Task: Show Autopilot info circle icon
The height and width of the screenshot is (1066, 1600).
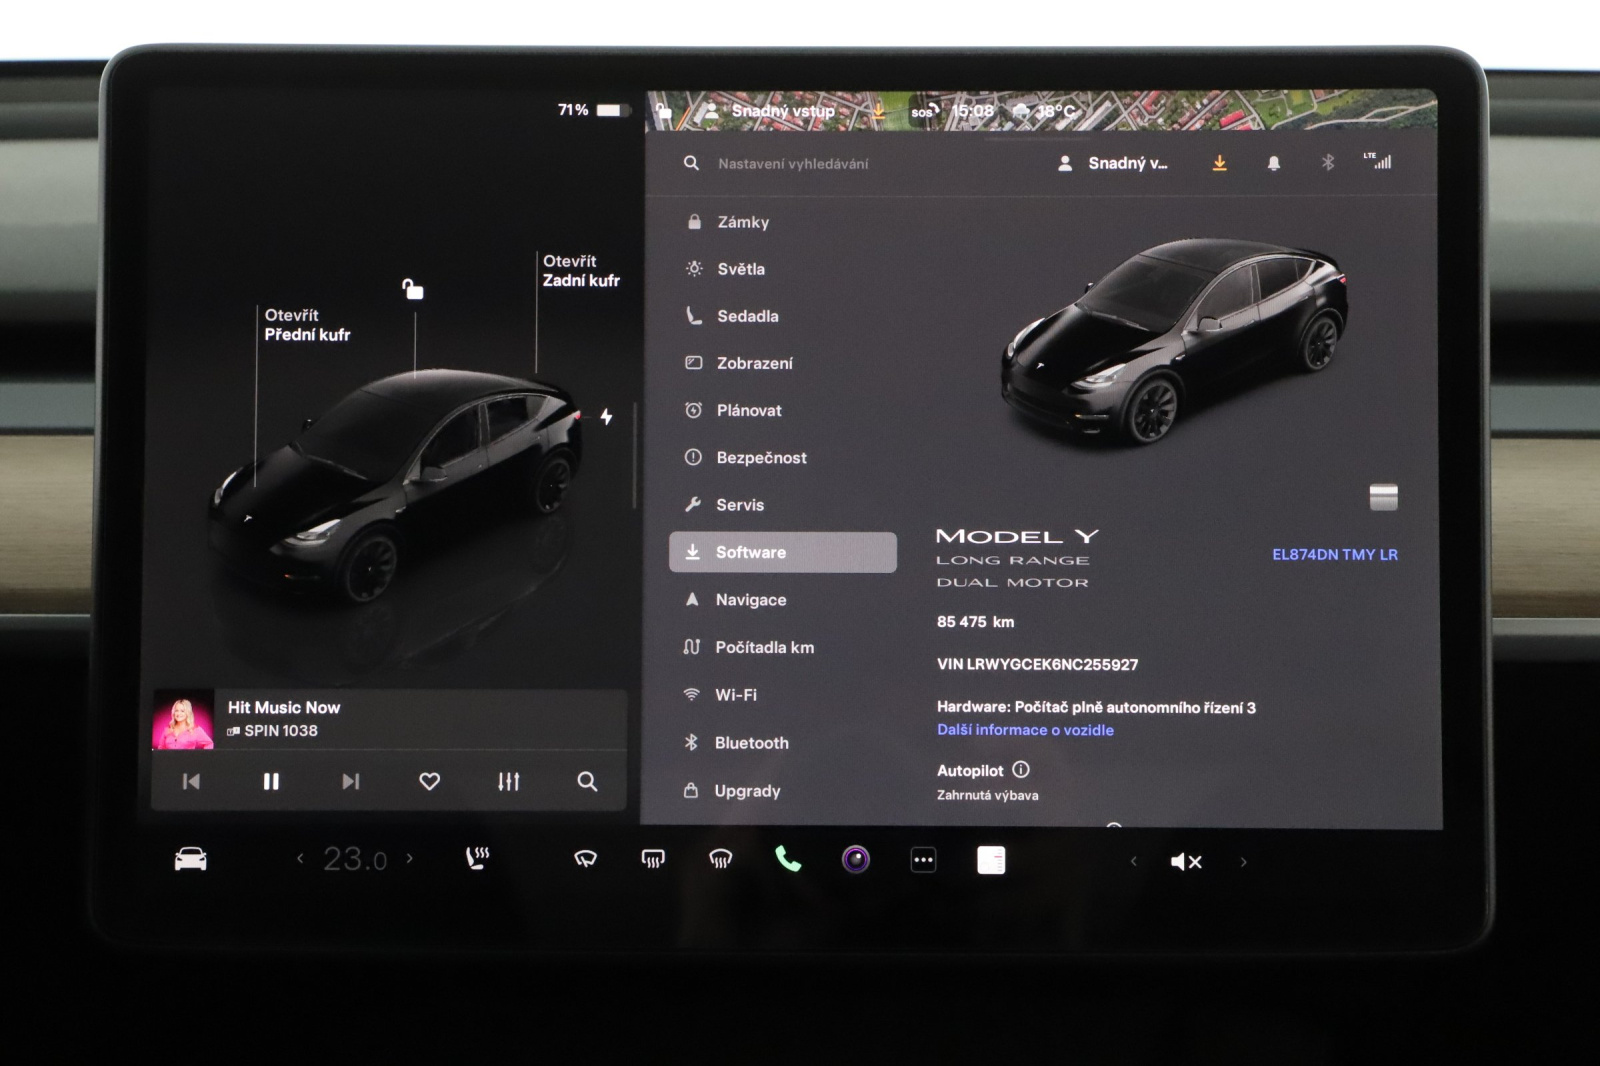Action: coord(1021,770)
